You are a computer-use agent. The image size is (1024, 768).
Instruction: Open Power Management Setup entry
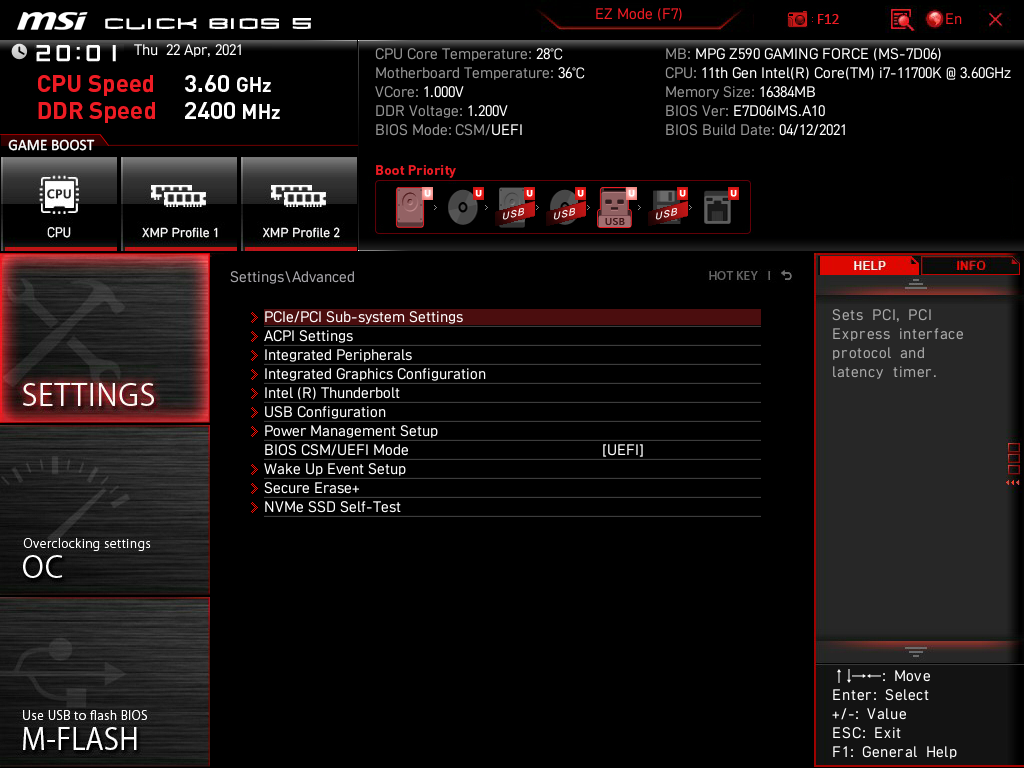(x=512, y=431)
